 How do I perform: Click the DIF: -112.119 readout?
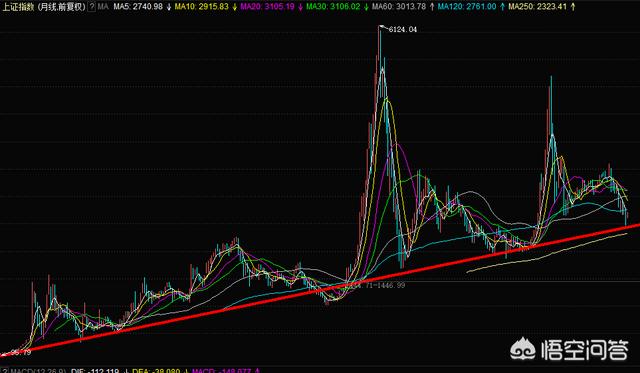coord(95,371)
